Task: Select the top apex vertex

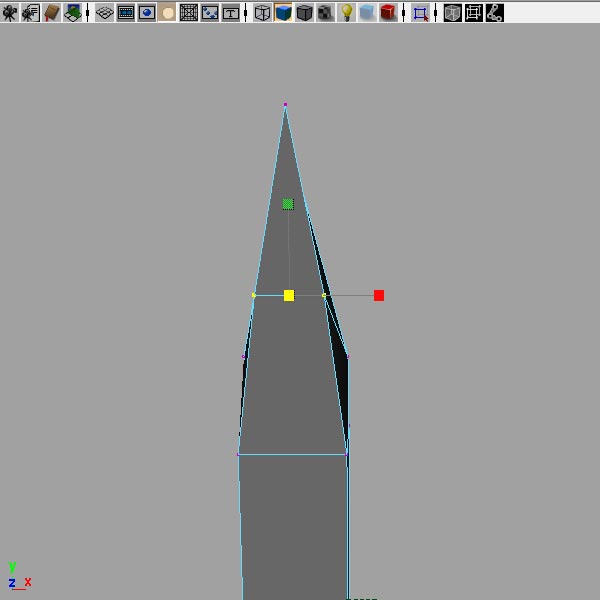Action: click(285, 104)
